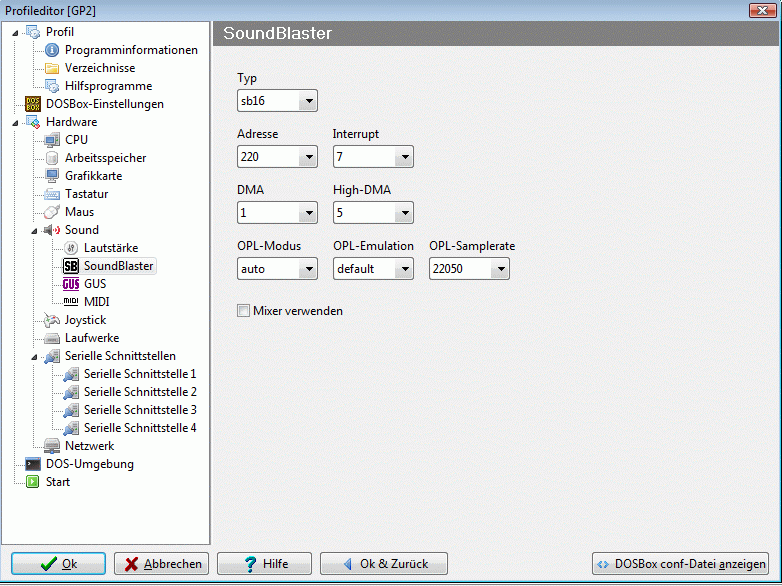Click the Hardware node icon
The height and width of the screenshot is (586, 782).
pyautogui.click(x=33, y=122)
